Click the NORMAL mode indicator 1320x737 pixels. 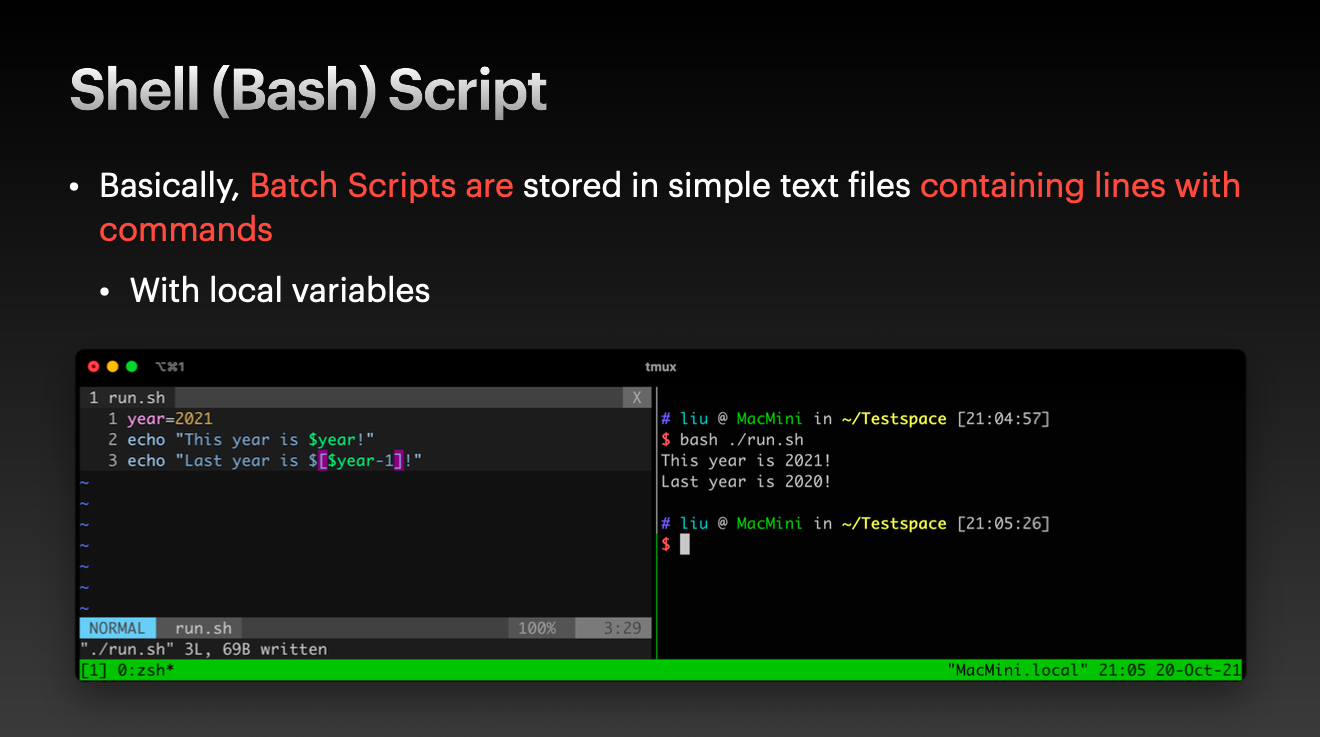117,628
